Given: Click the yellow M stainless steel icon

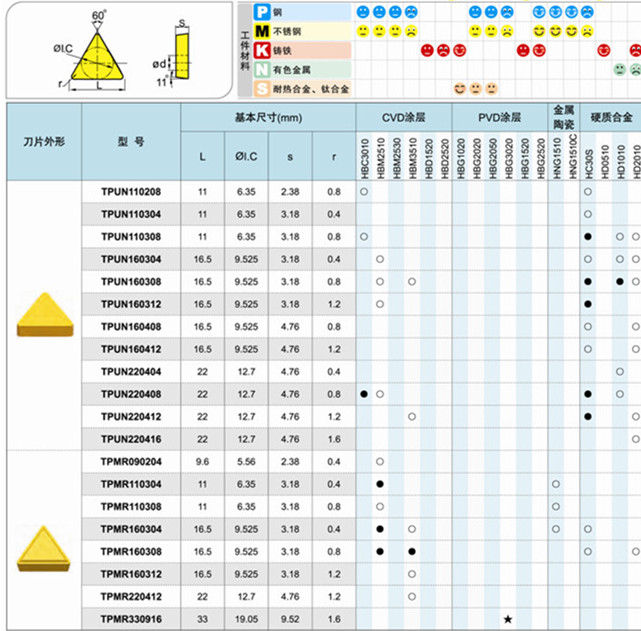Looking at the screenshot, I should 262,31.
